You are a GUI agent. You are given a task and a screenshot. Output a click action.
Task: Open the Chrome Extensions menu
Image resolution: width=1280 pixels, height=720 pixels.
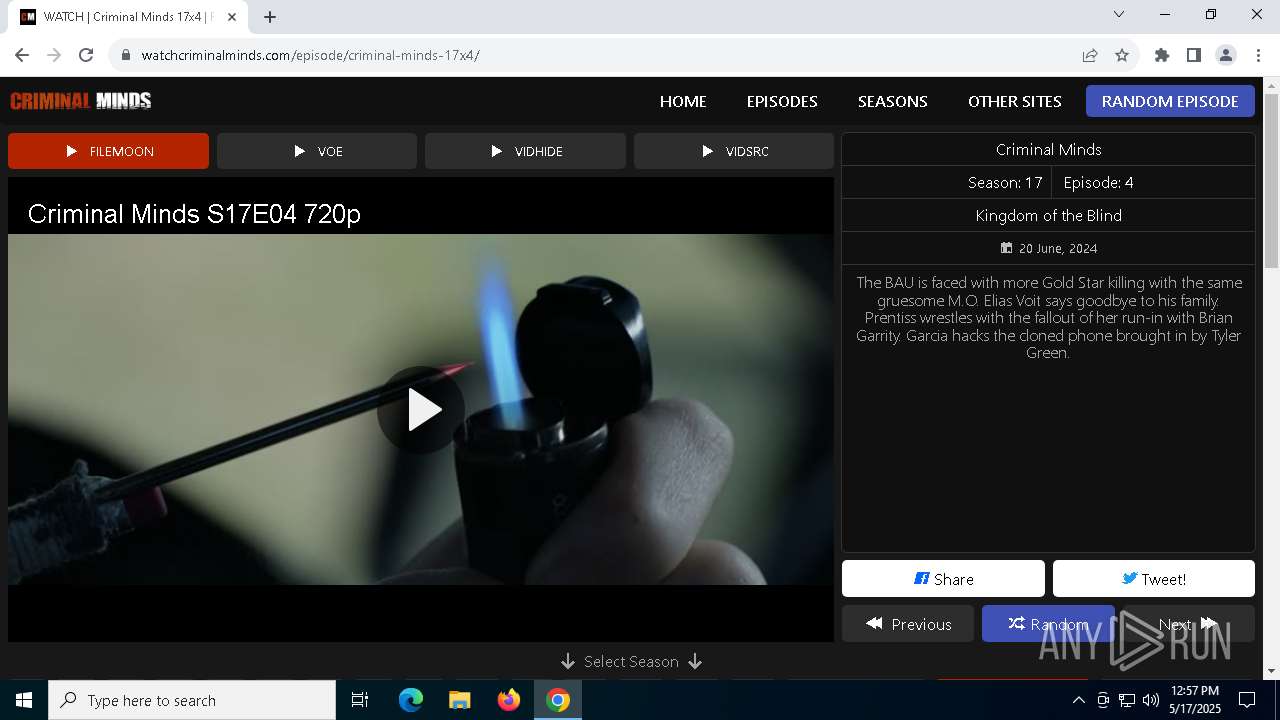click(x=1162, y=55)
